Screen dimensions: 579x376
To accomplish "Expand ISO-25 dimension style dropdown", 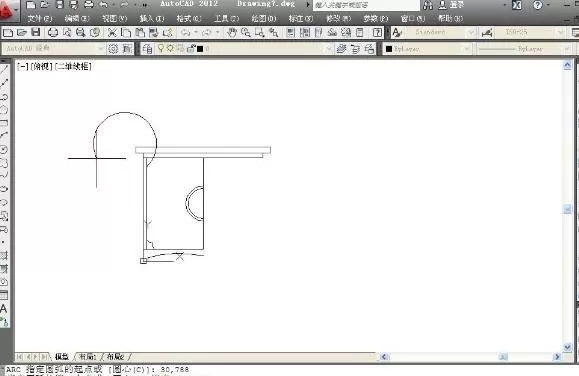I will (561, 33).
